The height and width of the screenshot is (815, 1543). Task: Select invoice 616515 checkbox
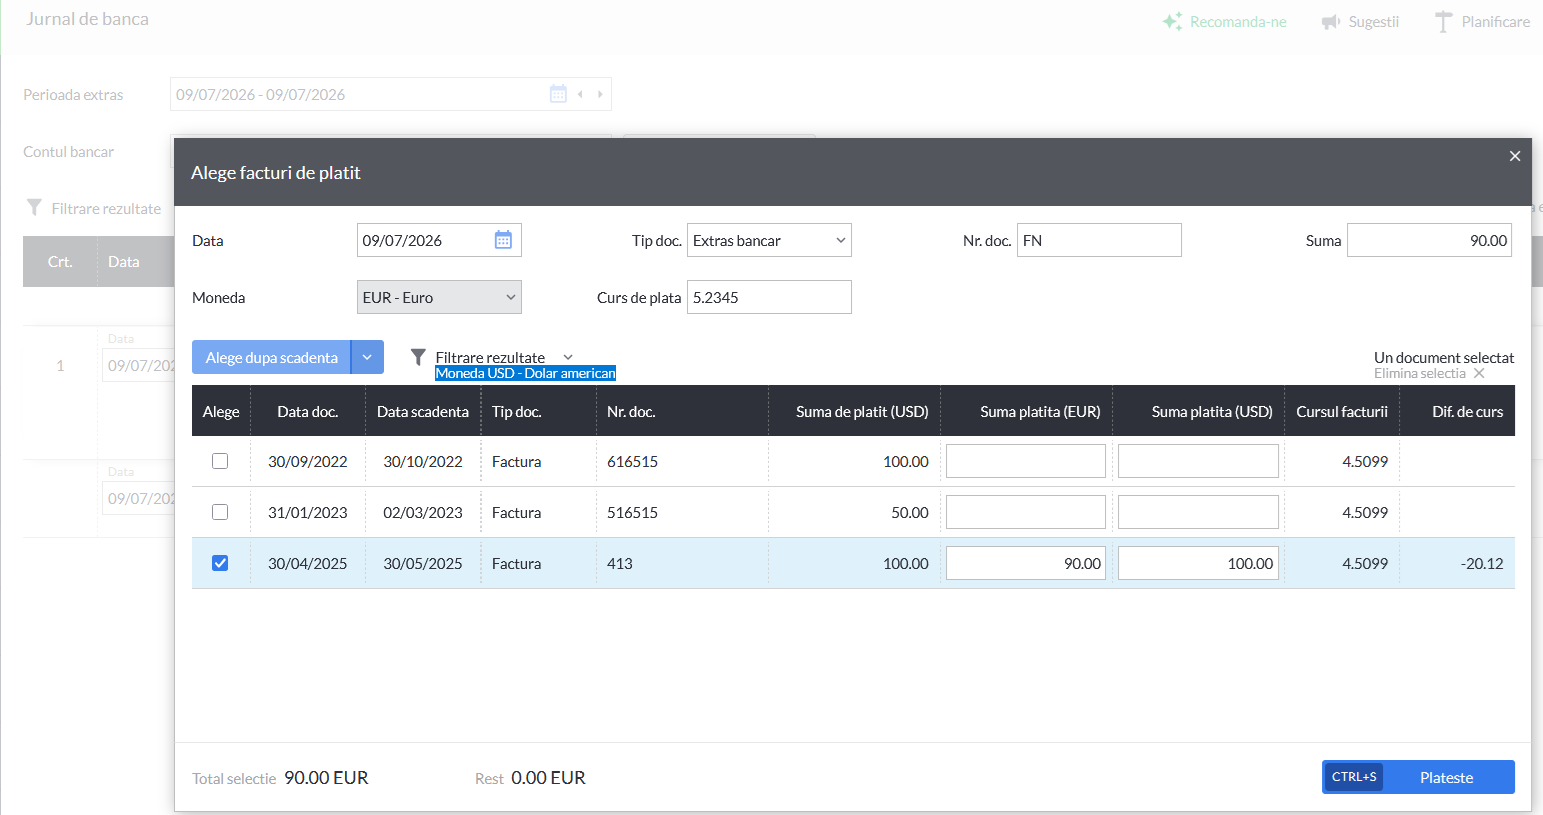tap(220, 461)
